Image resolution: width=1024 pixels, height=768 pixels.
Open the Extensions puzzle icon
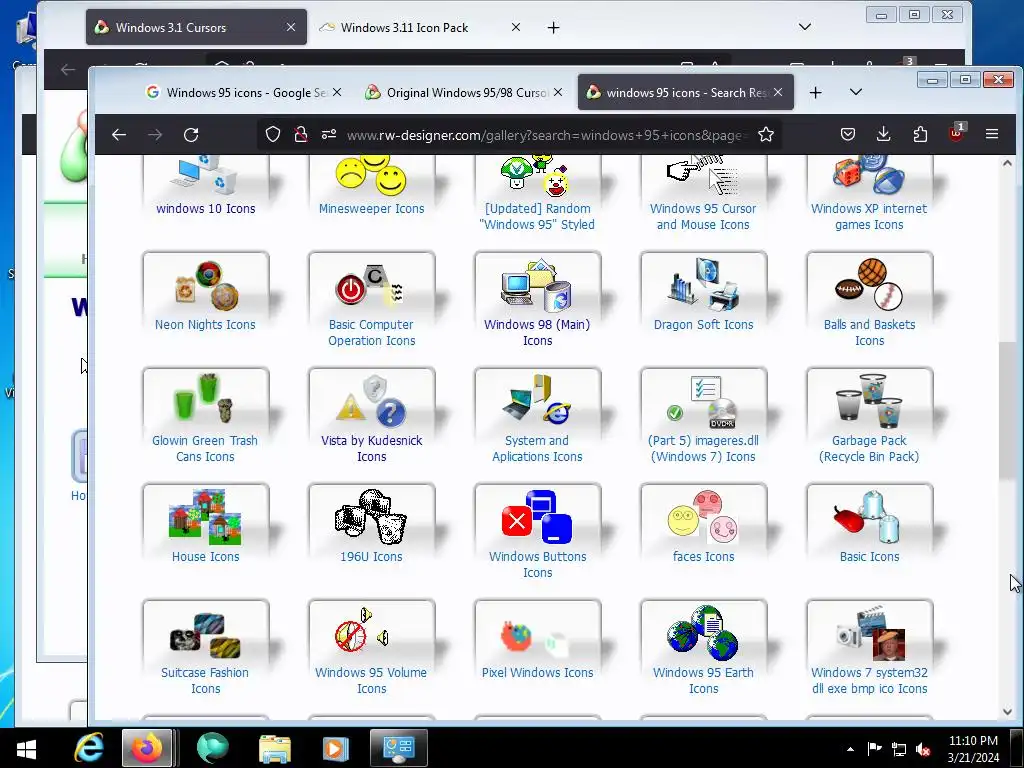pos(920,135)
